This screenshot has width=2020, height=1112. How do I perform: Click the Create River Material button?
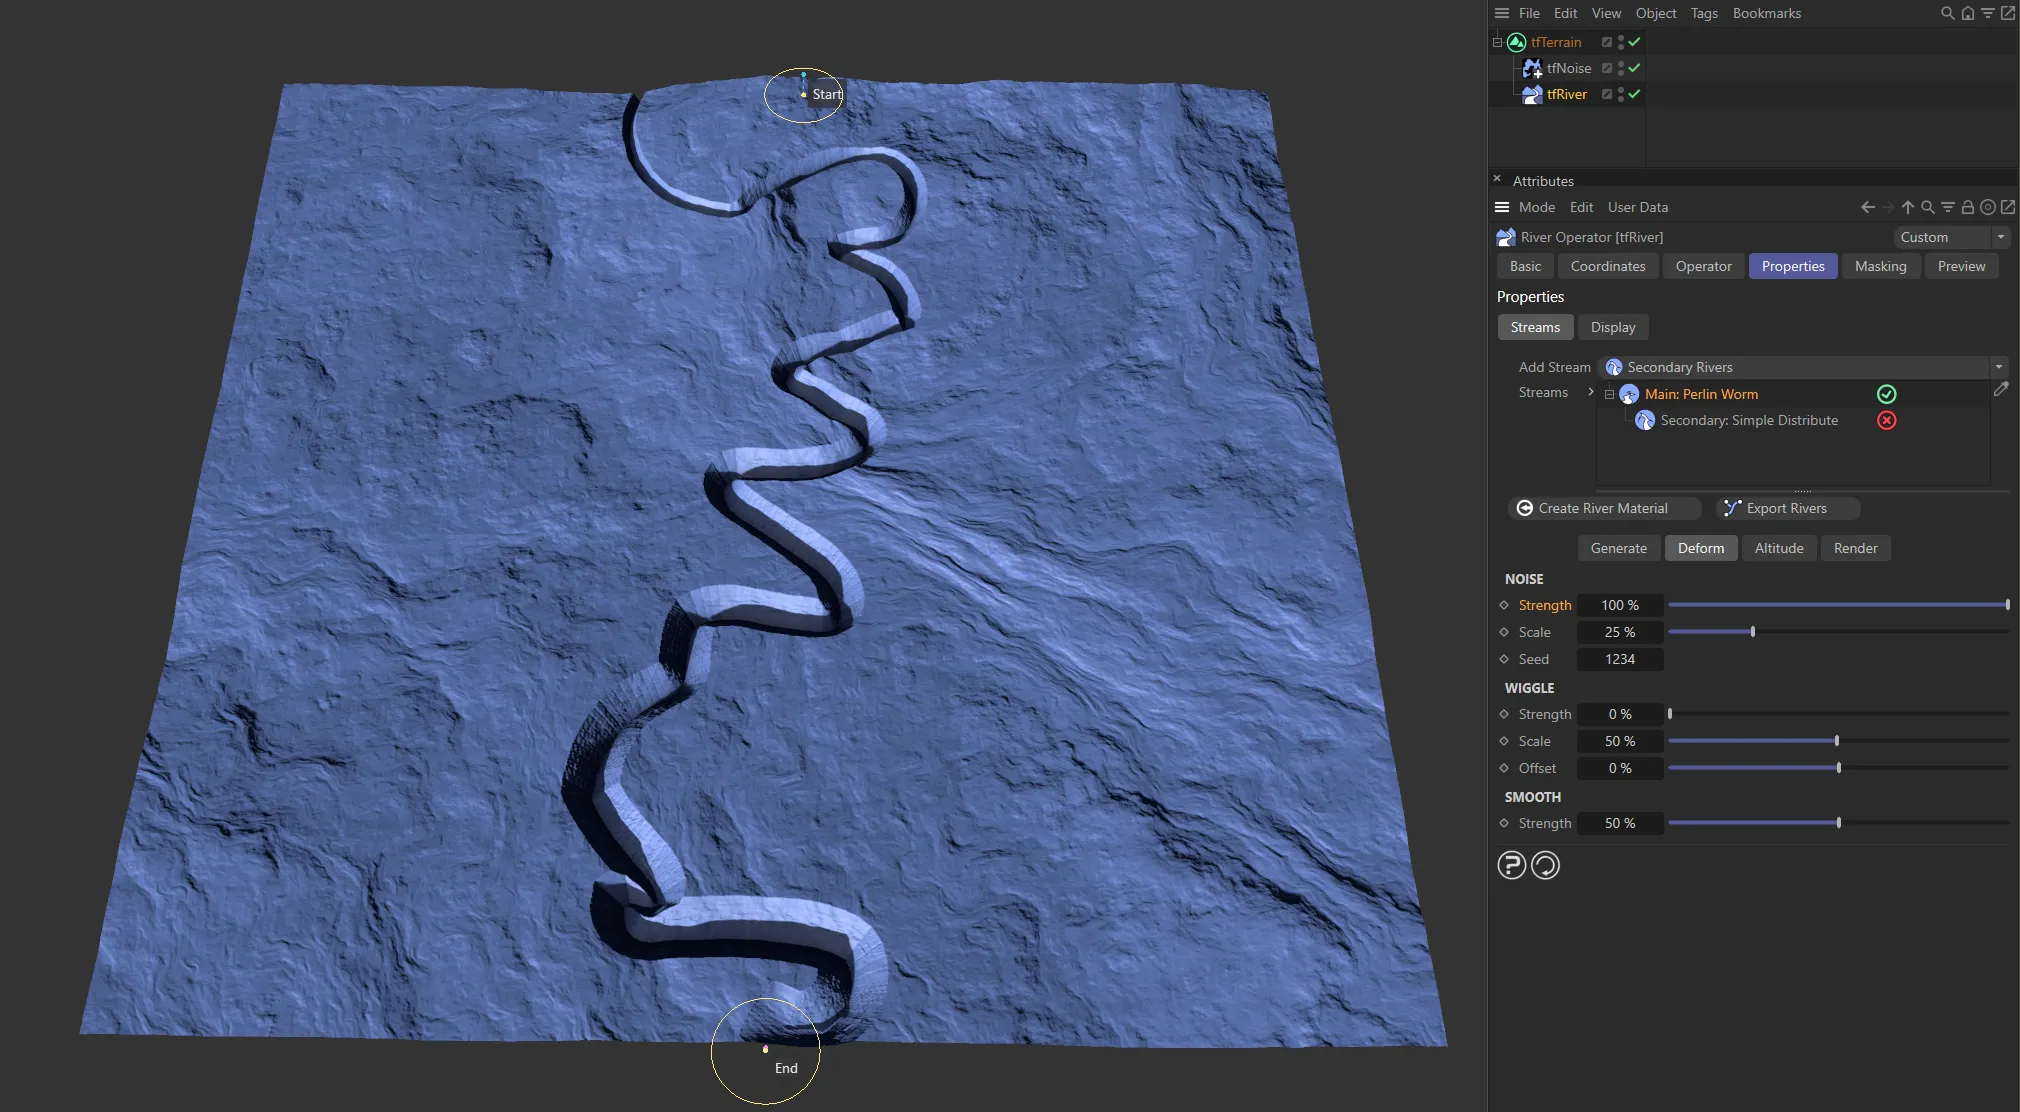(x=1603, y=508)
